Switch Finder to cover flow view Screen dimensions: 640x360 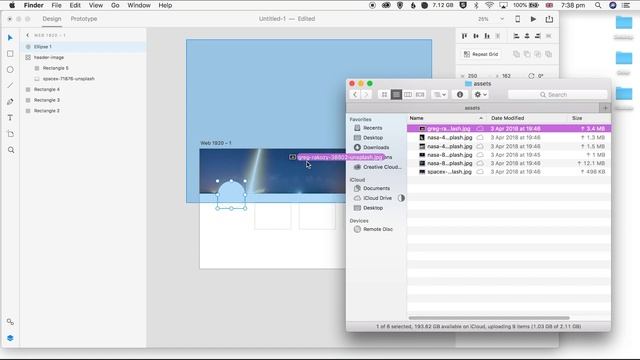coord(420,94)
